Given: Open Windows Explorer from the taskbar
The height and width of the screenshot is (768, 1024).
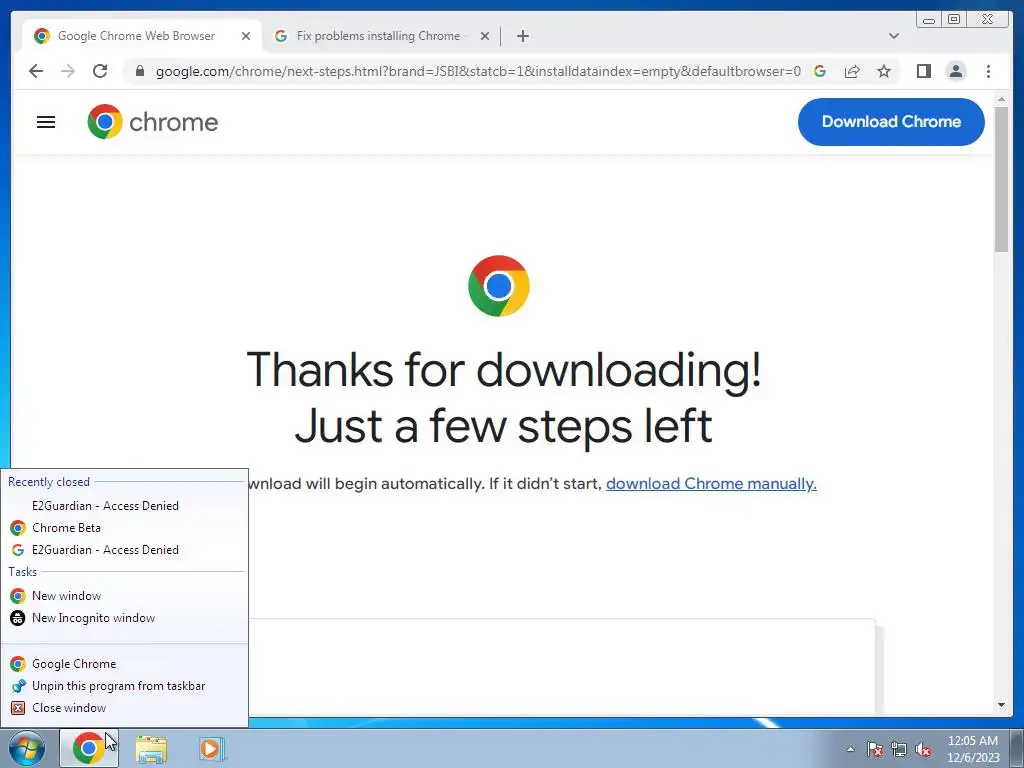Looking at the screenshot, I should [x=152, y=749].
